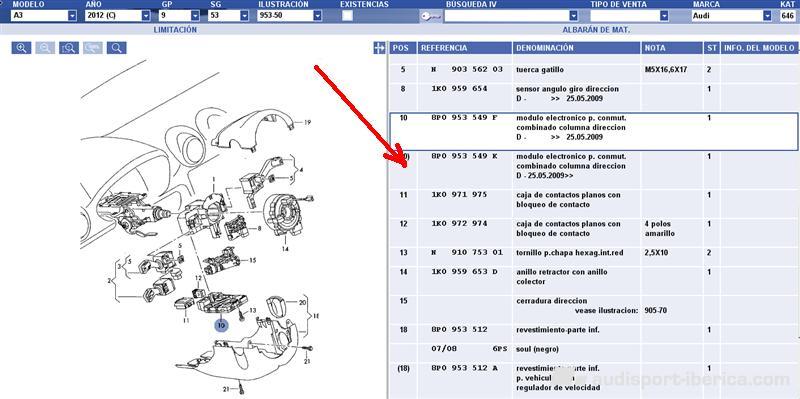Click the zoom in magnifier icon
The width and height of the screenshot is (800, 399).
[x=21, y=48]
